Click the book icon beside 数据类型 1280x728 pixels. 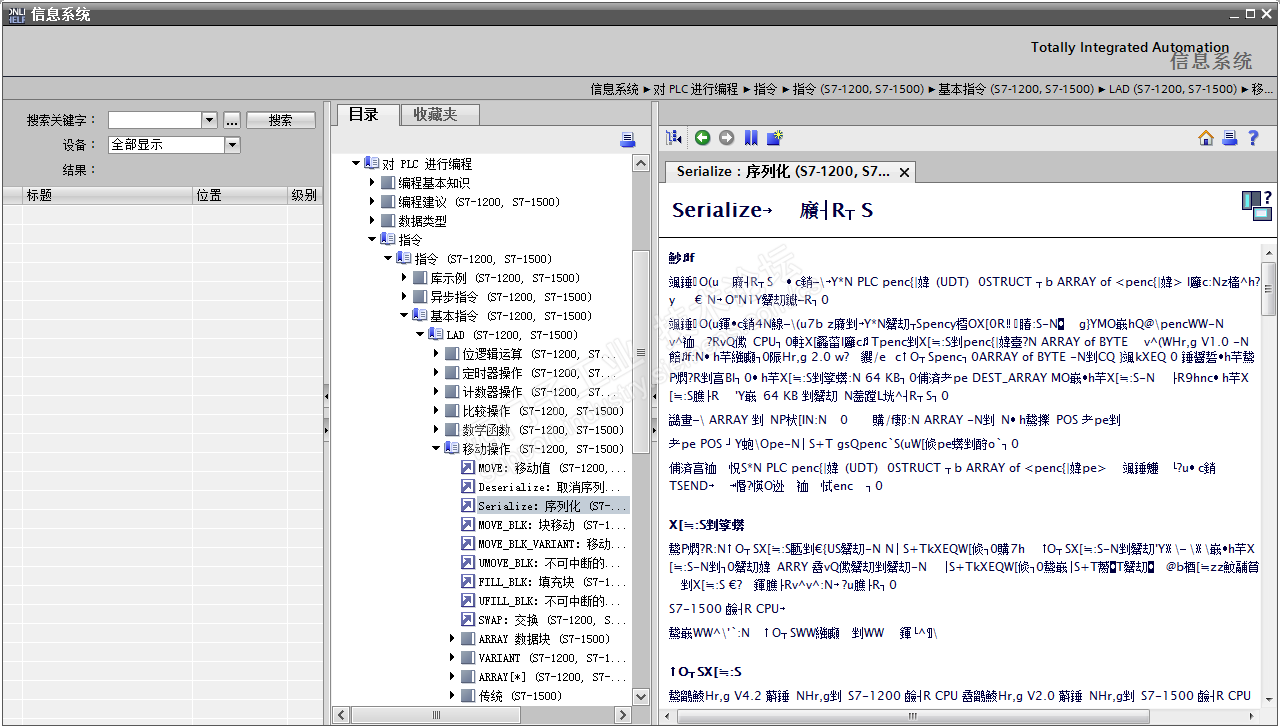387,221
